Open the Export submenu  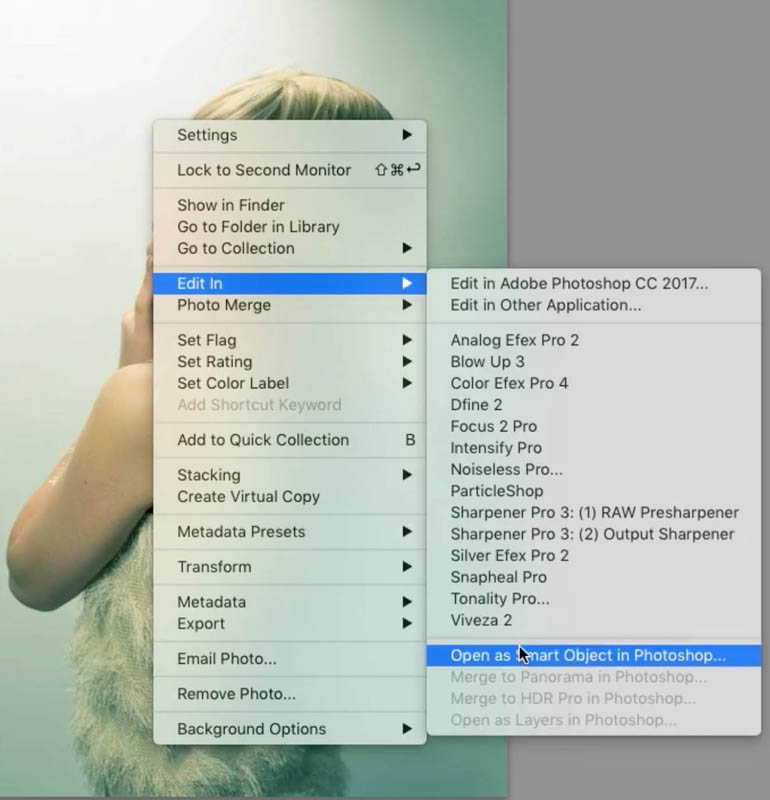[x=289, y=623]
